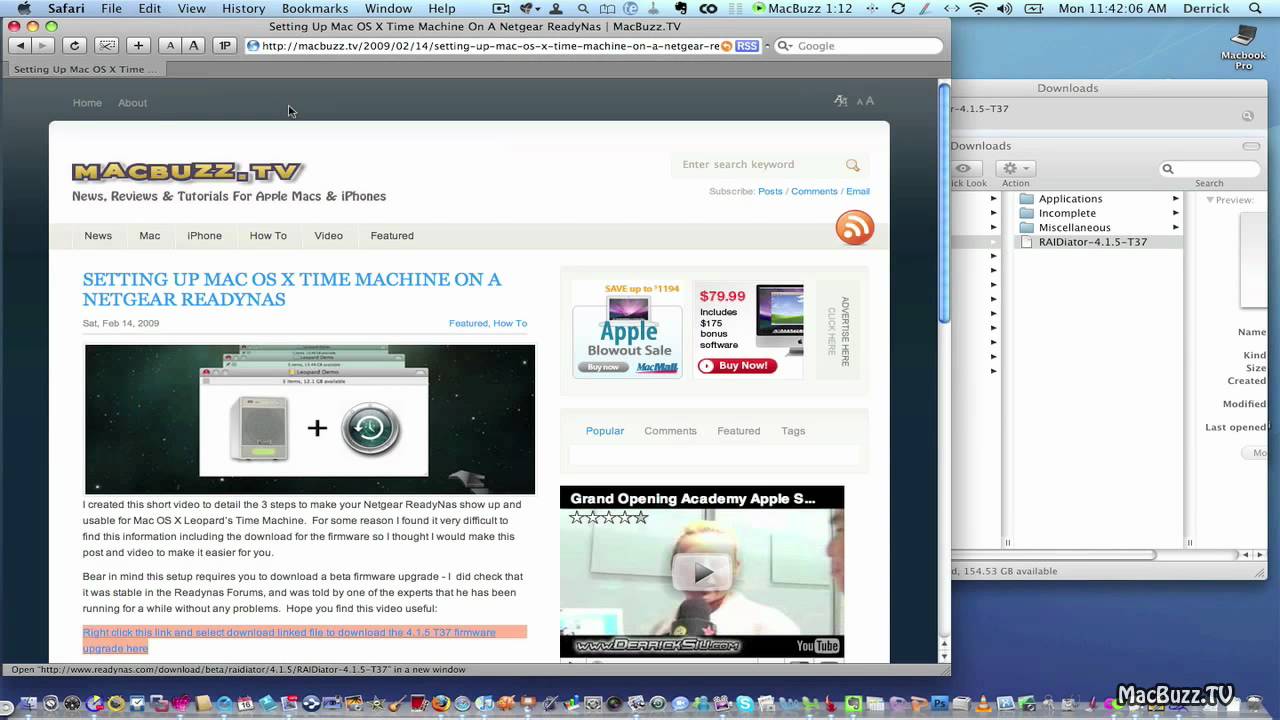Image resolution: width=1280 pixels, height=720 pixels.
Task: Open Finder's Action gear dropdown
Action: [x=1016, y=168]
